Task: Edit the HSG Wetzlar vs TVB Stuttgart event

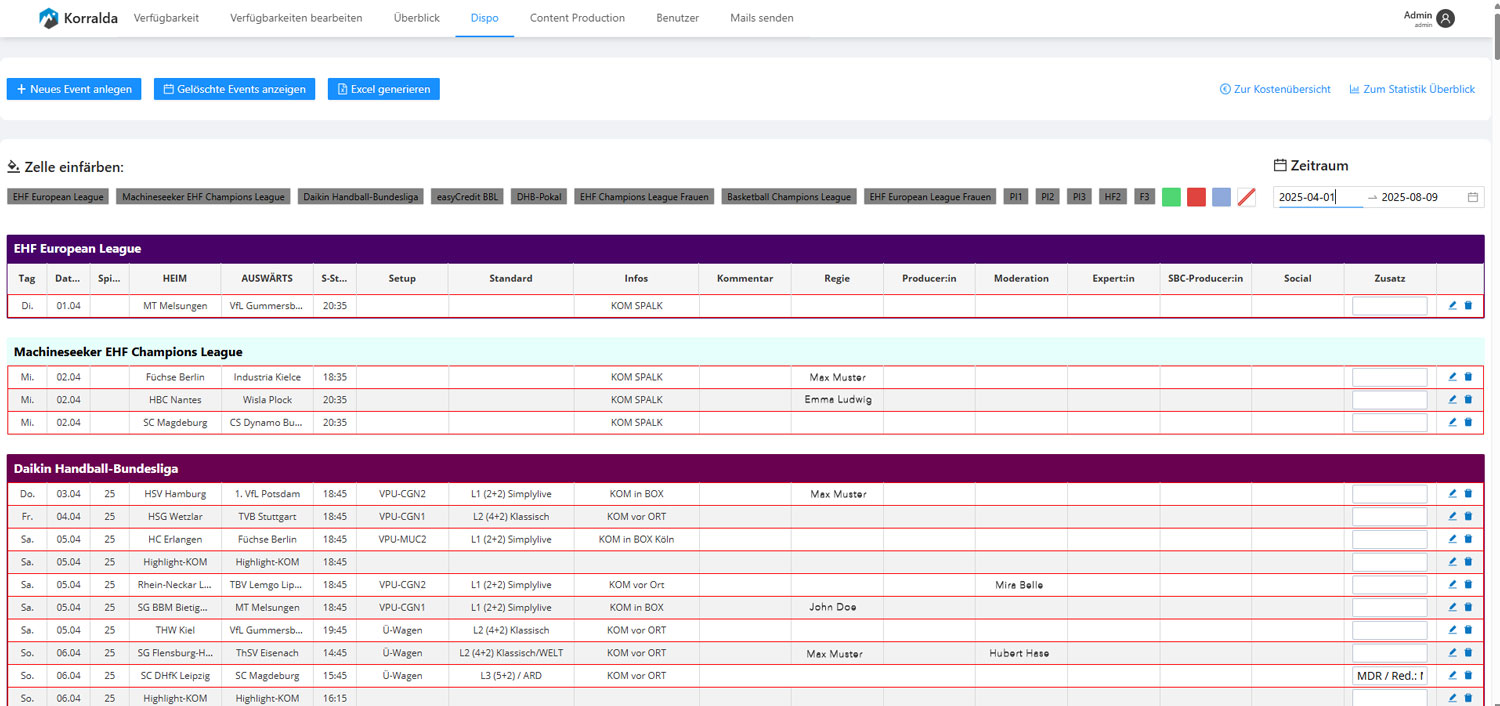Action: [x=1453, y=517]
